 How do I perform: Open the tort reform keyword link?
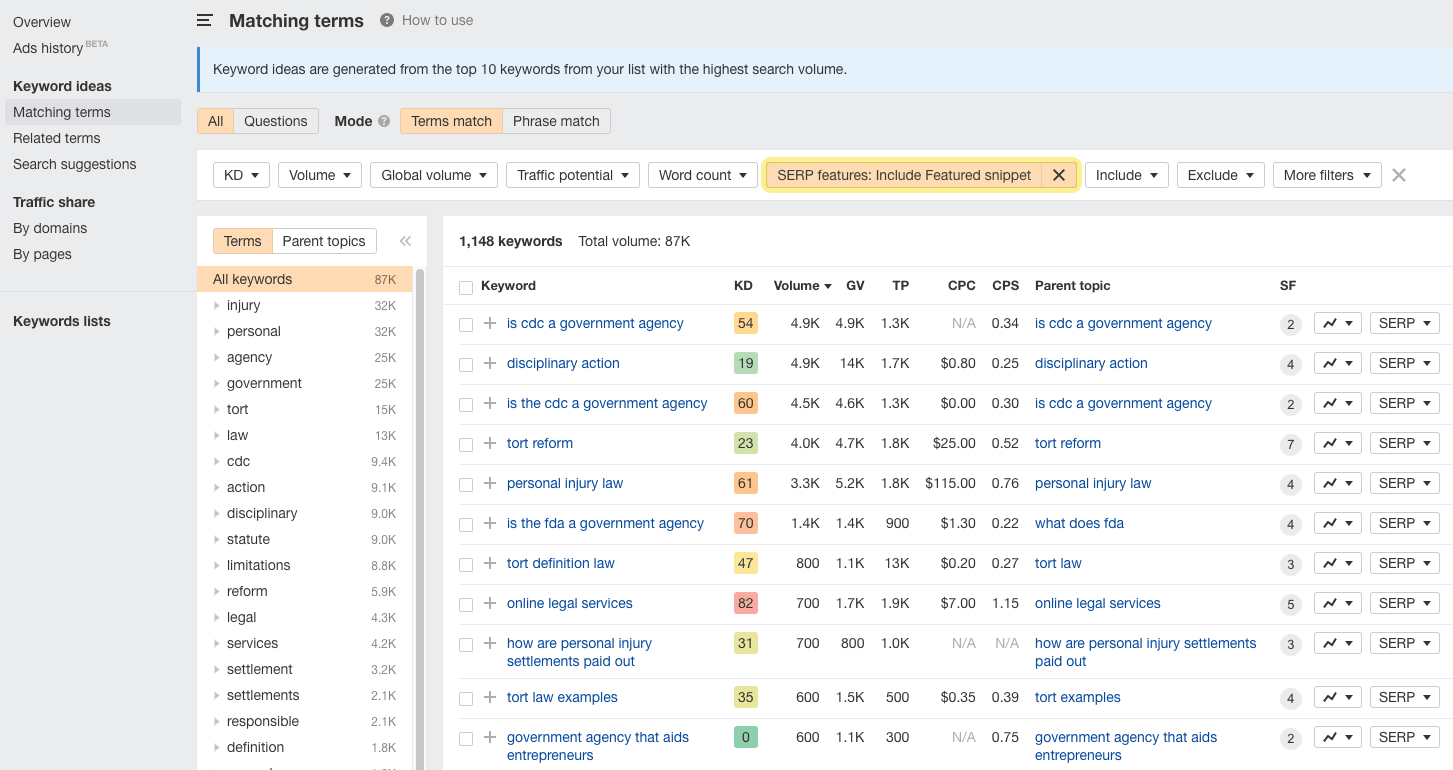(x=540, y=443)
